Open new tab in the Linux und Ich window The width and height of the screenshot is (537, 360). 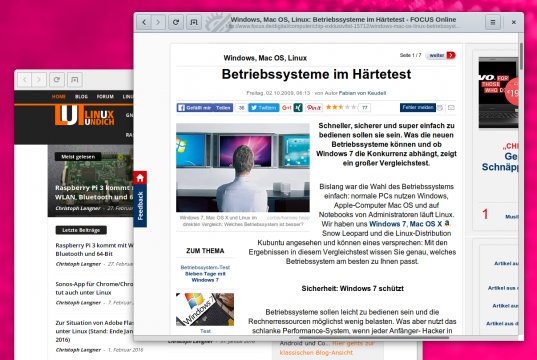tap(75, 80)
